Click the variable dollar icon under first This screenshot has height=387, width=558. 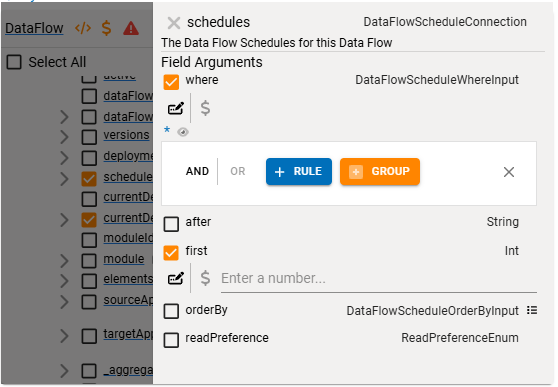[x=205, y=278]
